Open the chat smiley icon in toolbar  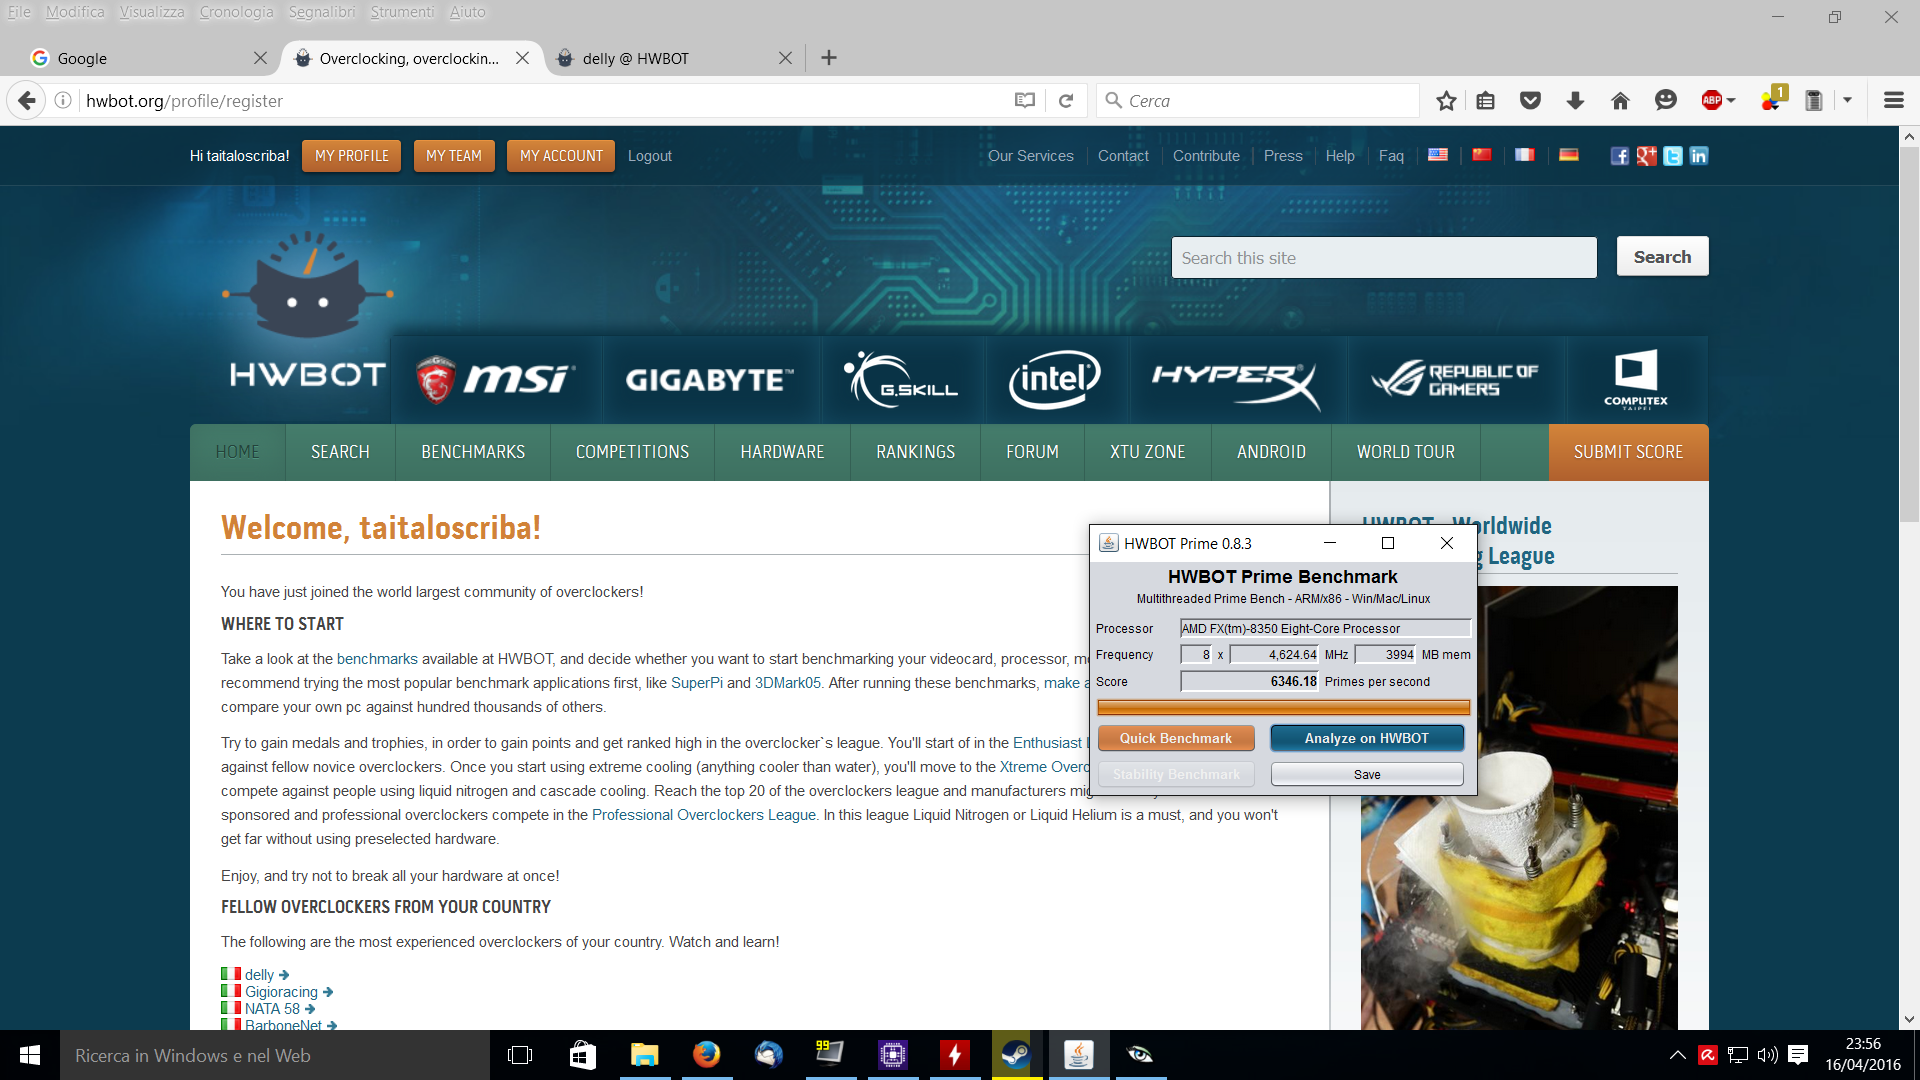1665,100
